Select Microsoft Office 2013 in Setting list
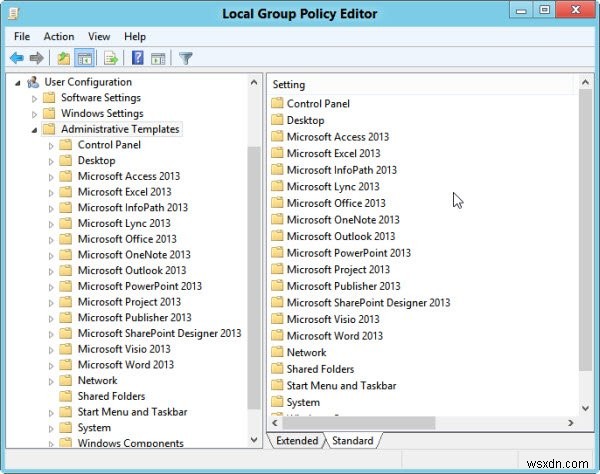600x474 pixels. (x=336, y=203)
